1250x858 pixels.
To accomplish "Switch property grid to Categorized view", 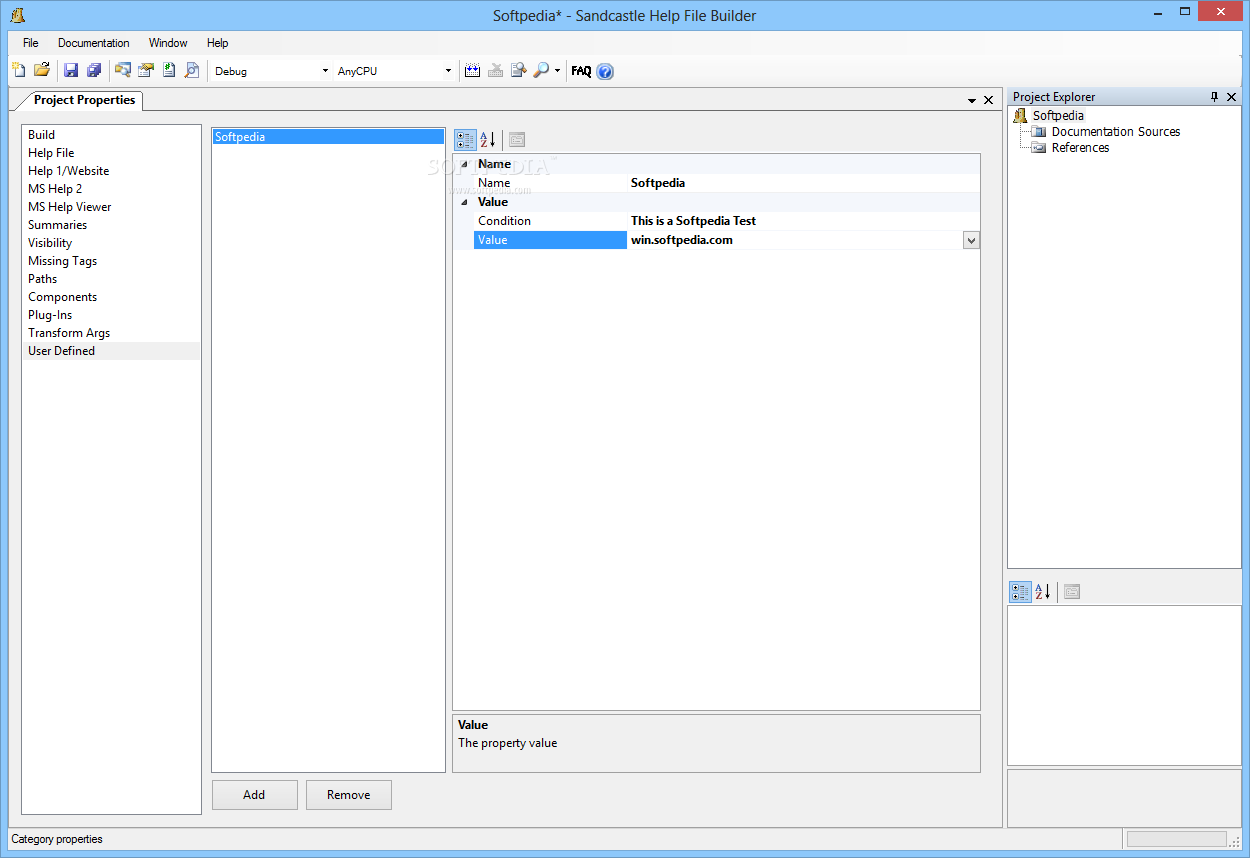I will tap(465, 140).
